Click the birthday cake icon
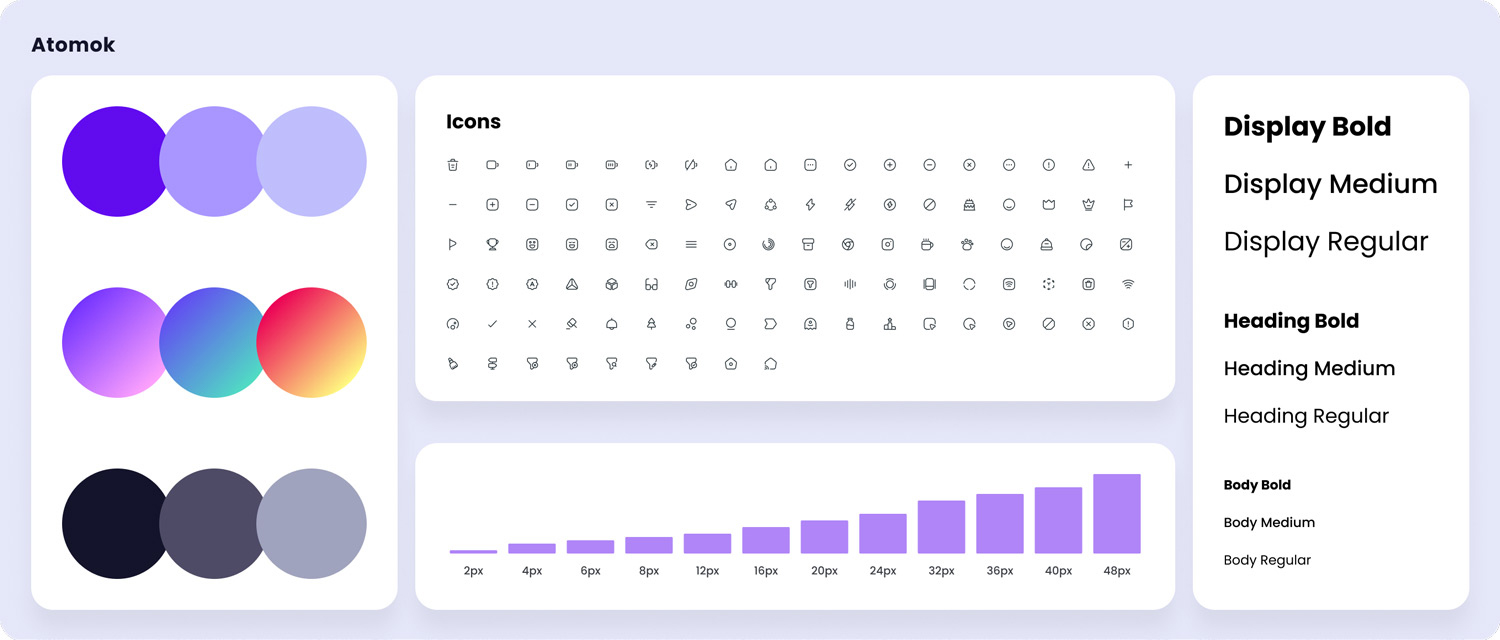Image resolution: width=1500 pixels, height=640 pixels. point(969,205)
